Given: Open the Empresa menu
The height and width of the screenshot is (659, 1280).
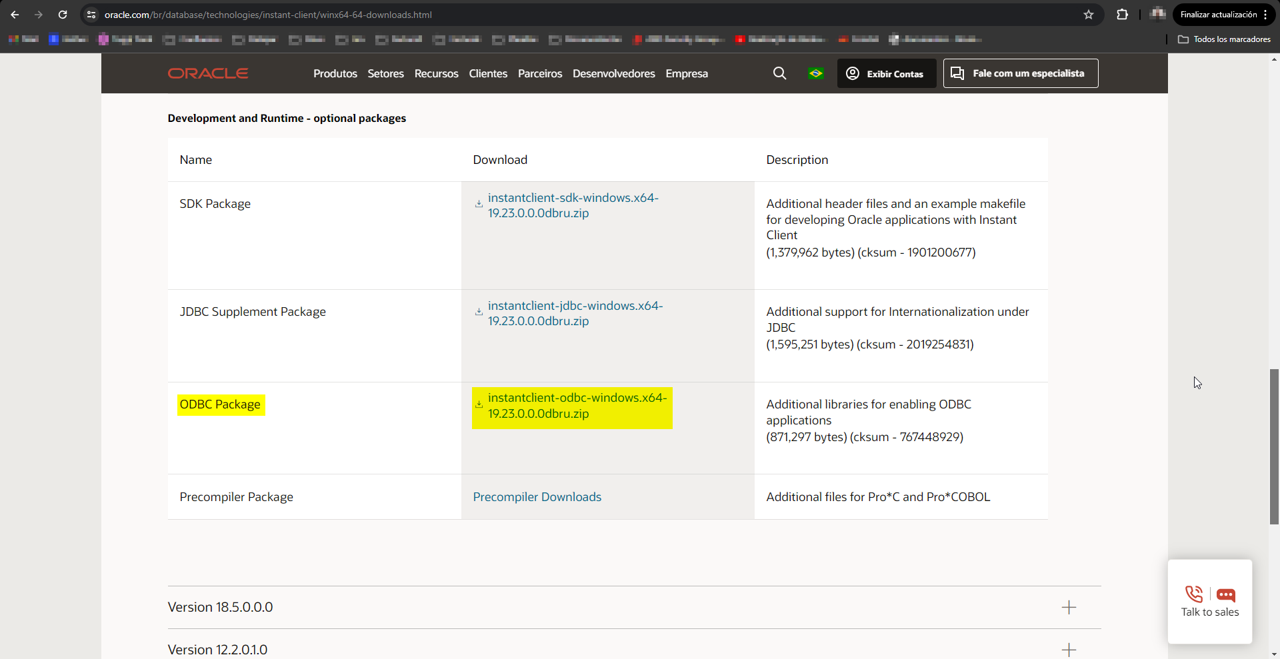Looking at the screenshot, I should tap(686, 73).
